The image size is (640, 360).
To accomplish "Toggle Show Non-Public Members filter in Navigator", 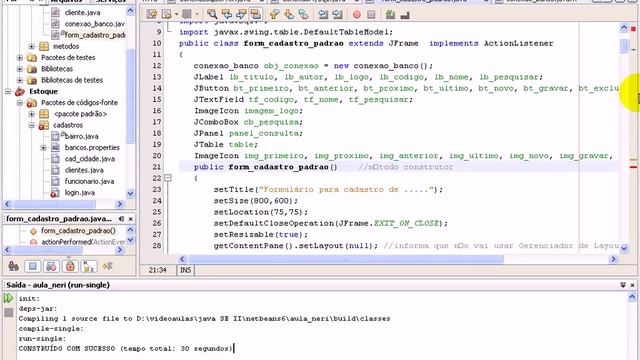I will point(70,266).
